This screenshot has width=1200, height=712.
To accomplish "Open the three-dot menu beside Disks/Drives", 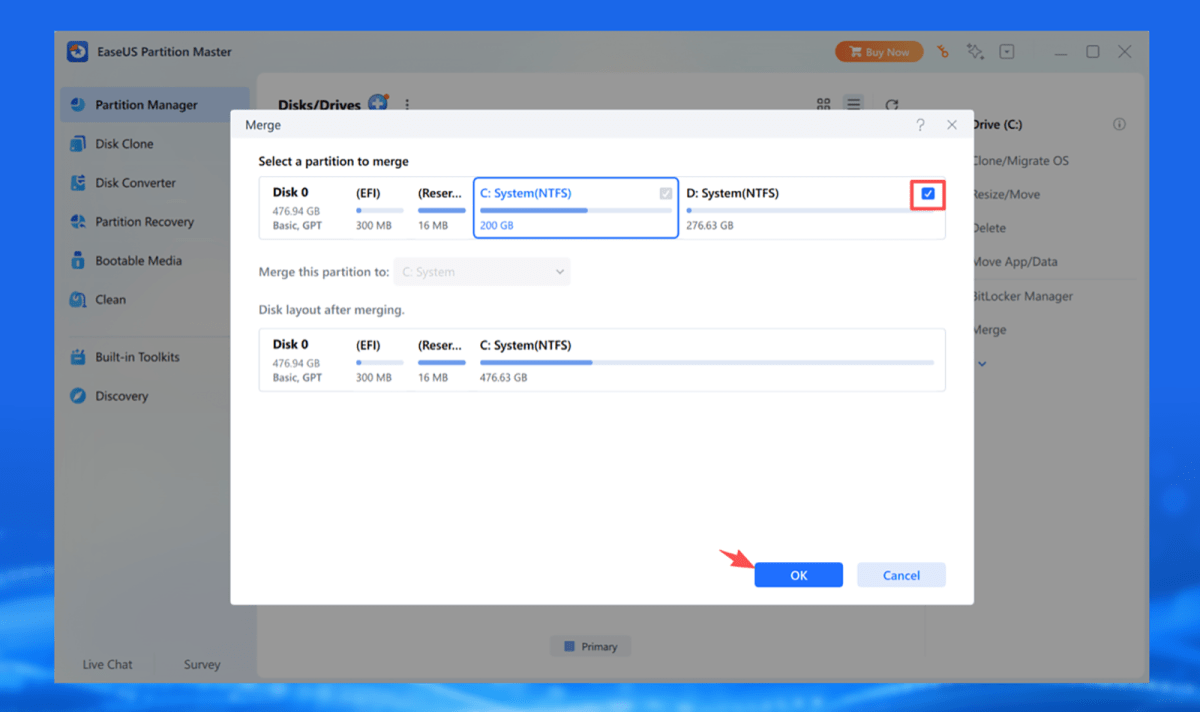I will coord(407,104).
